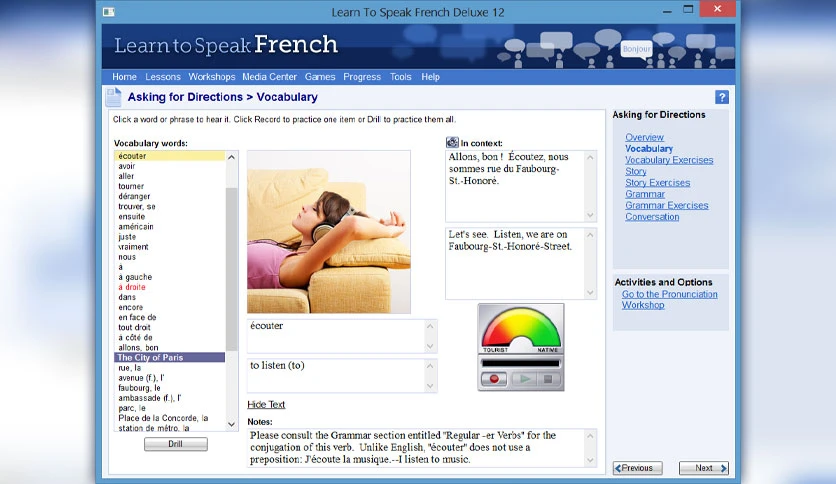Screen dimensions: 836x484
Task: Click up arrow of English context box
Action: tap(590, 235)
